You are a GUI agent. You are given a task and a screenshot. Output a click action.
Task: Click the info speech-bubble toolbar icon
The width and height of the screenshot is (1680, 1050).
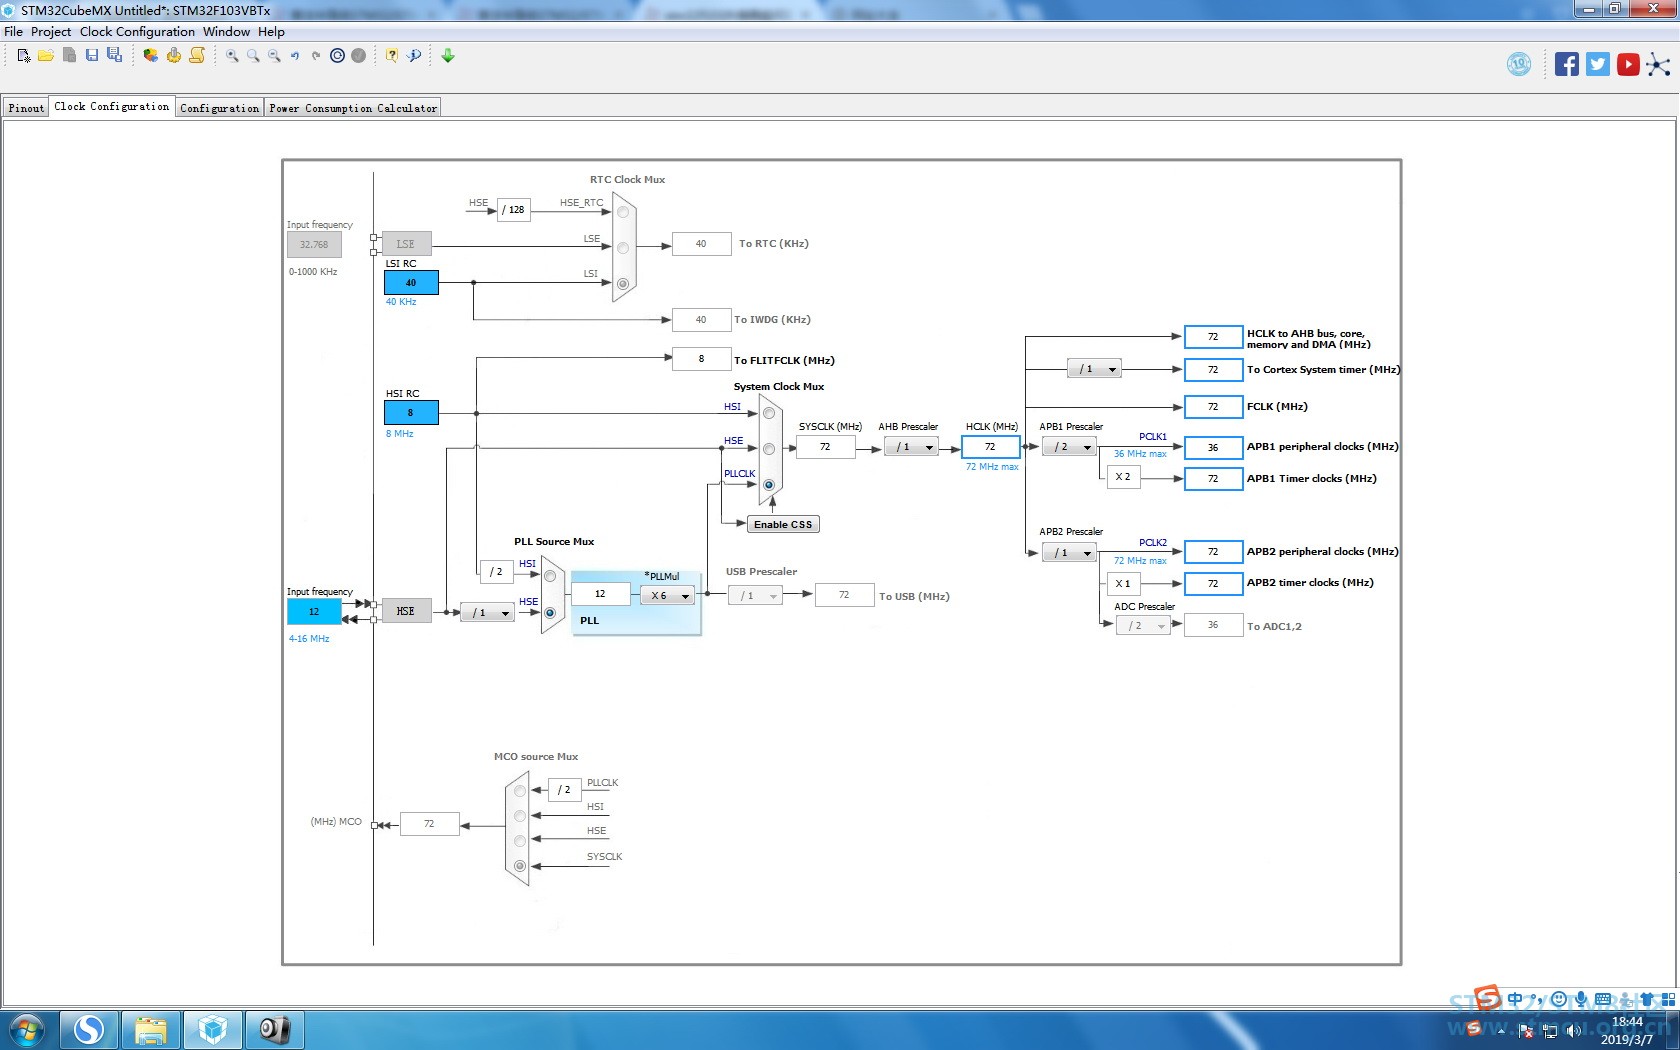tap(414, 56)
